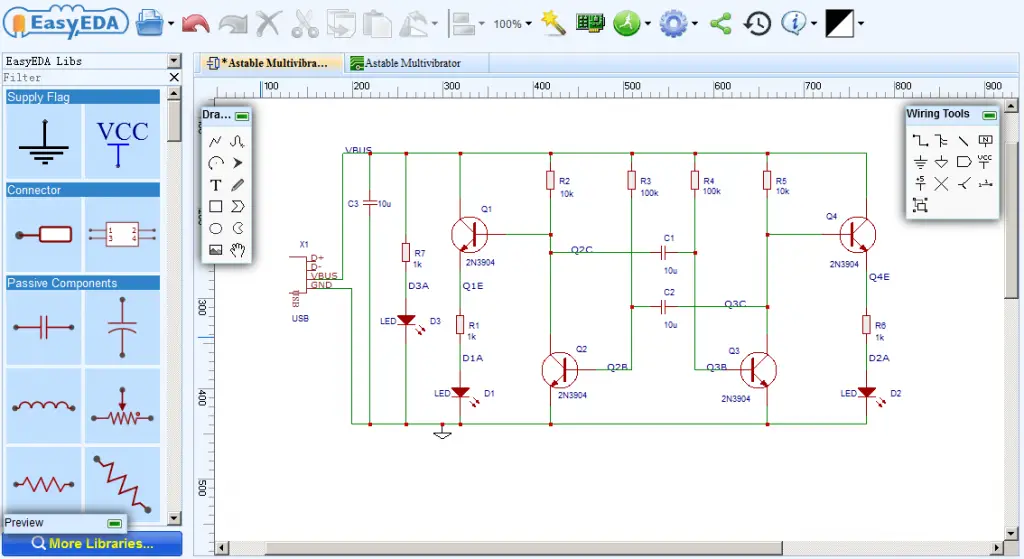Viewport: 1024px width, 559px height.
Task: Select the +5V flag wiring tool
Action: pyautogui.click(x=920, y=184)
